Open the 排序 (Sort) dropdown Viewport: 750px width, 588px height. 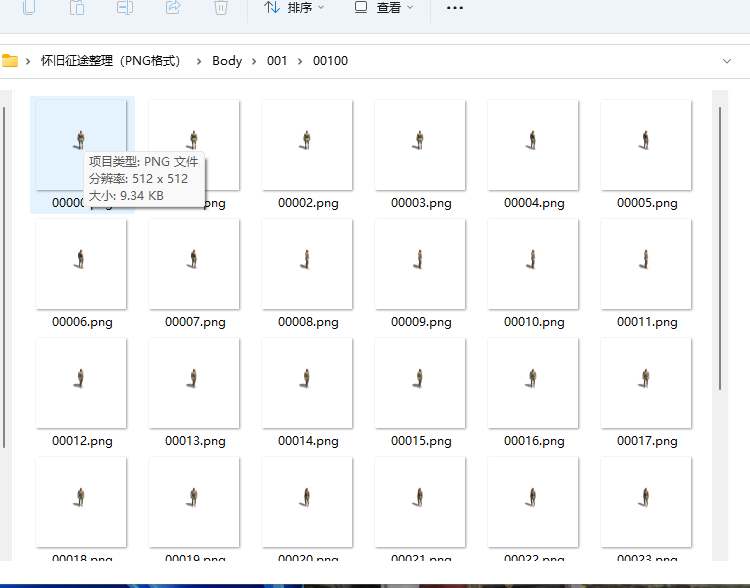point(294,8)
